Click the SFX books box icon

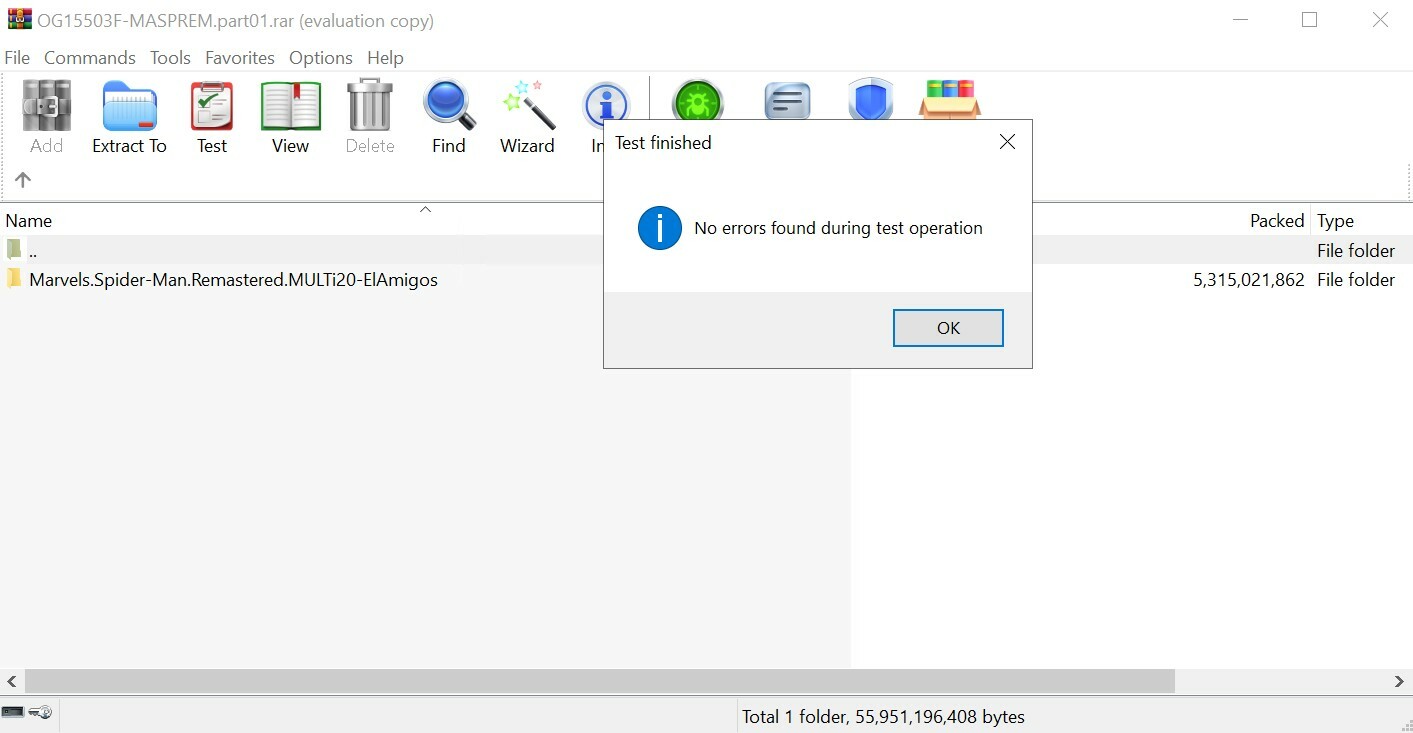point(949,99)
